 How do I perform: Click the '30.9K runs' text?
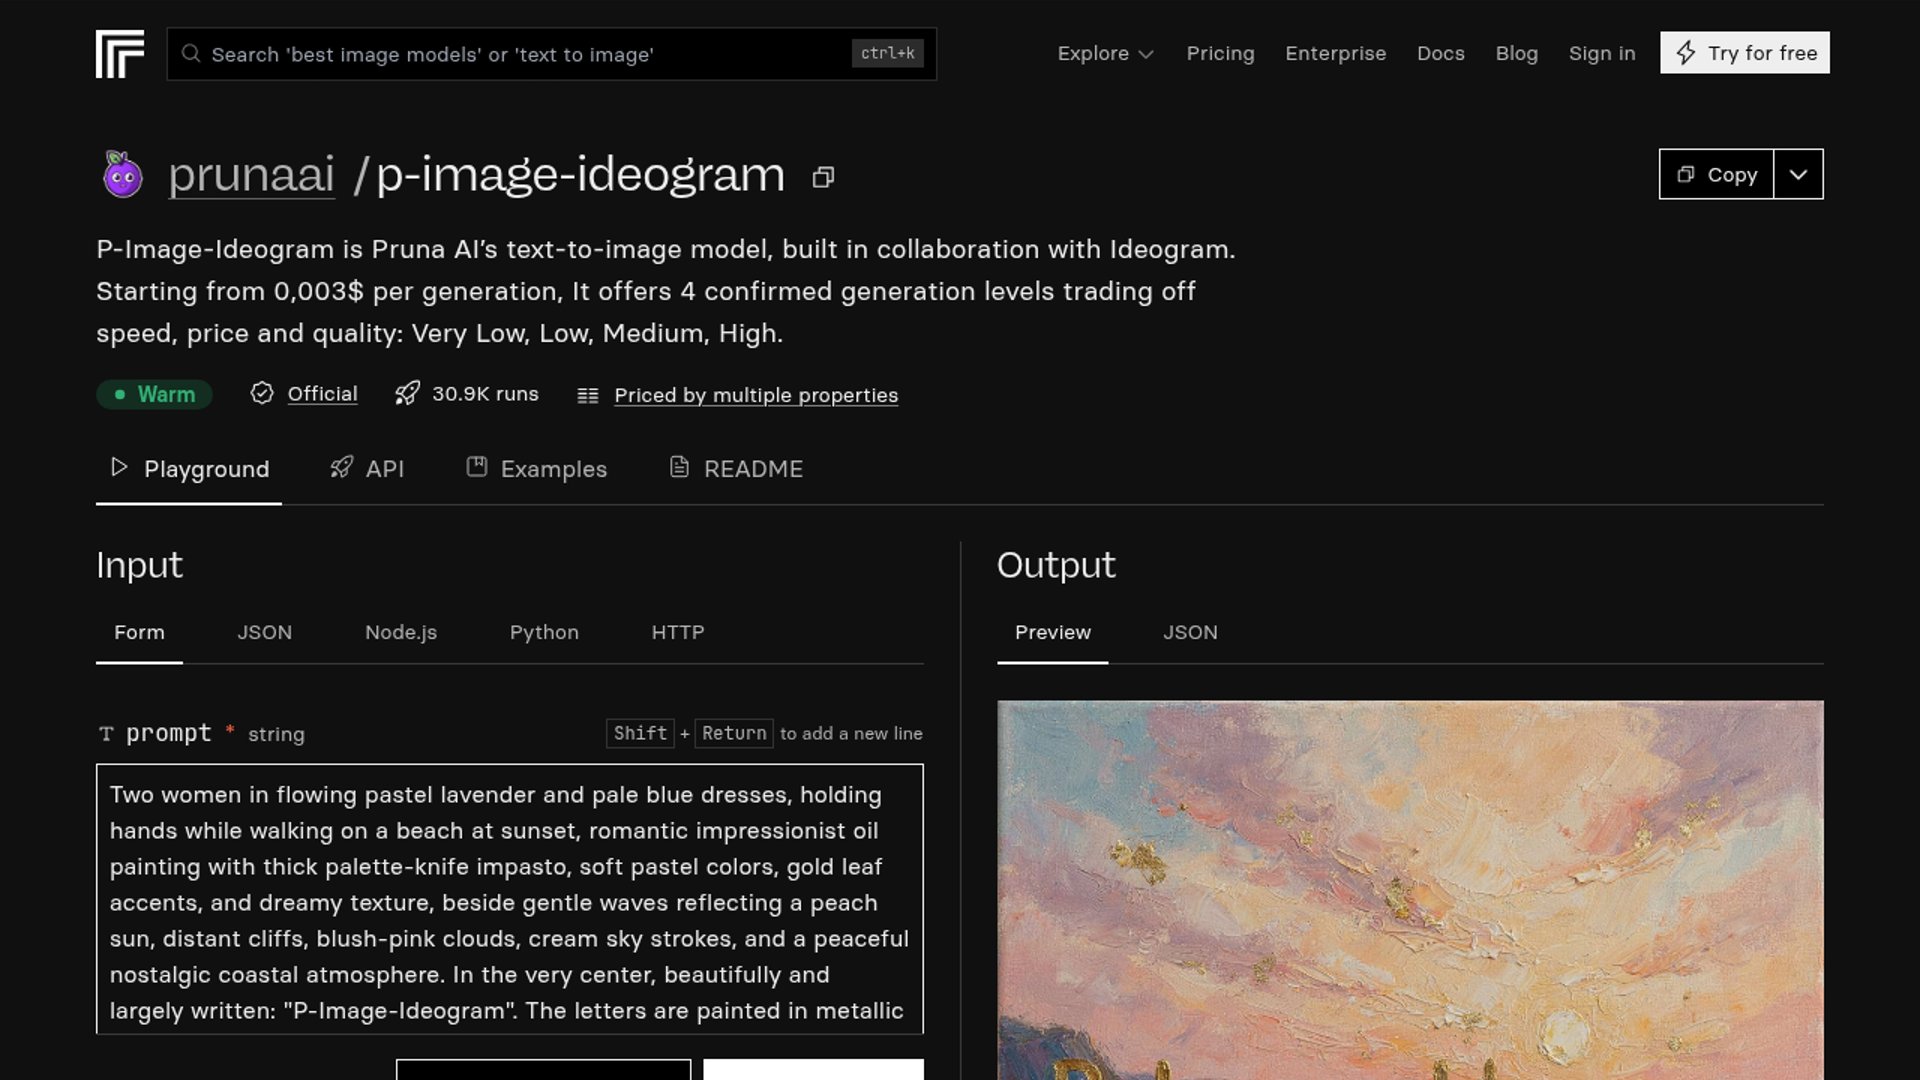click(485, 394)
